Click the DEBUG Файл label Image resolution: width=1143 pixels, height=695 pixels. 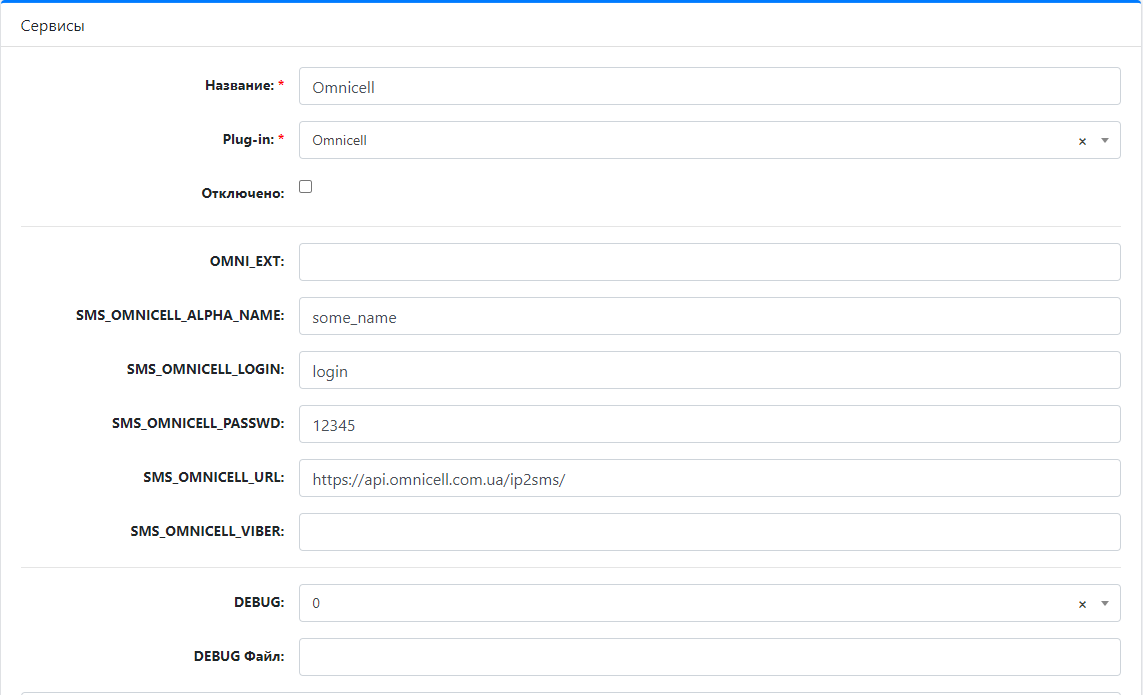pyautogui.click(x=239, y=656)
